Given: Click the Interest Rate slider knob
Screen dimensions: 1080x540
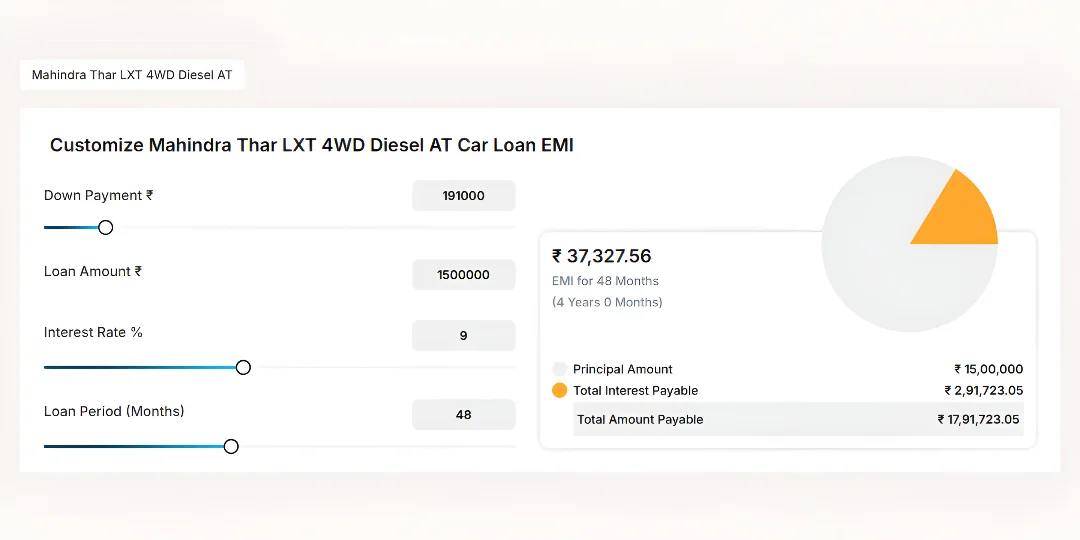Looking at the screenshot, I should [x=243, y=367].
